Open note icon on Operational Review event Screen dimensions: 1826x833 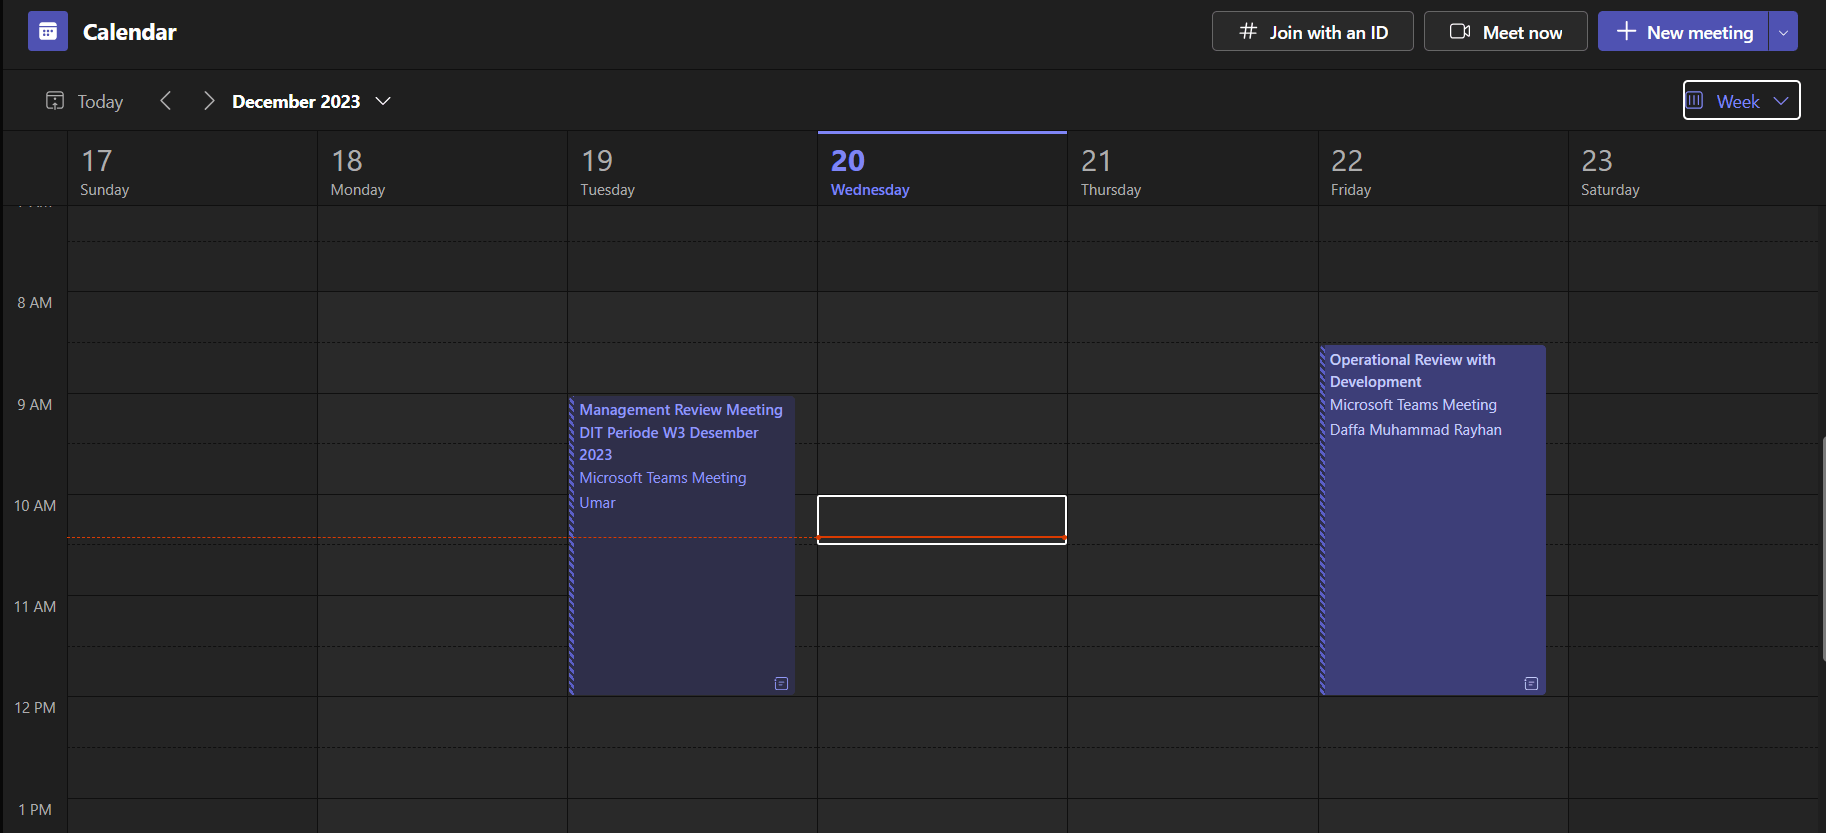tap(1531, 684)
